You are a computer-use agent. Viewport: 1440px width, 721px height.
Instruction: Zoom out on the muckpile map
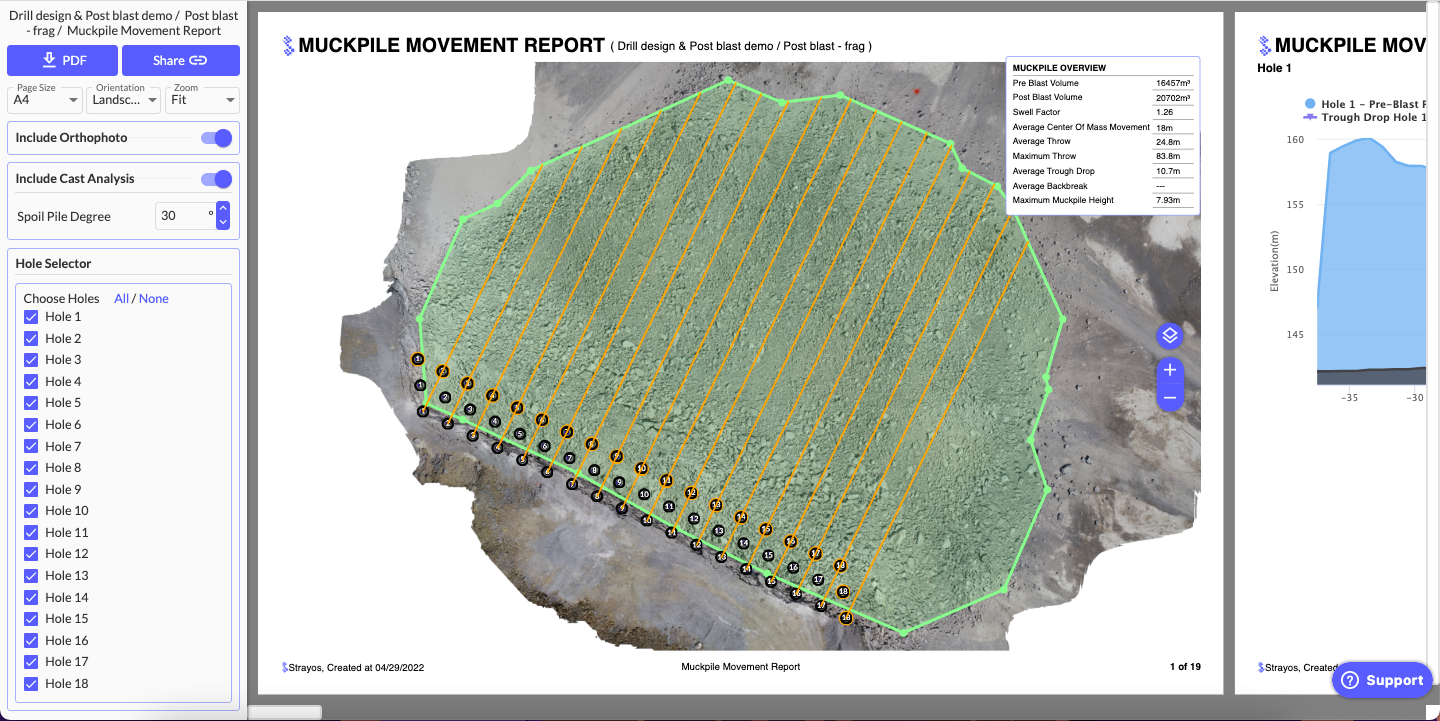[1170, 398]
